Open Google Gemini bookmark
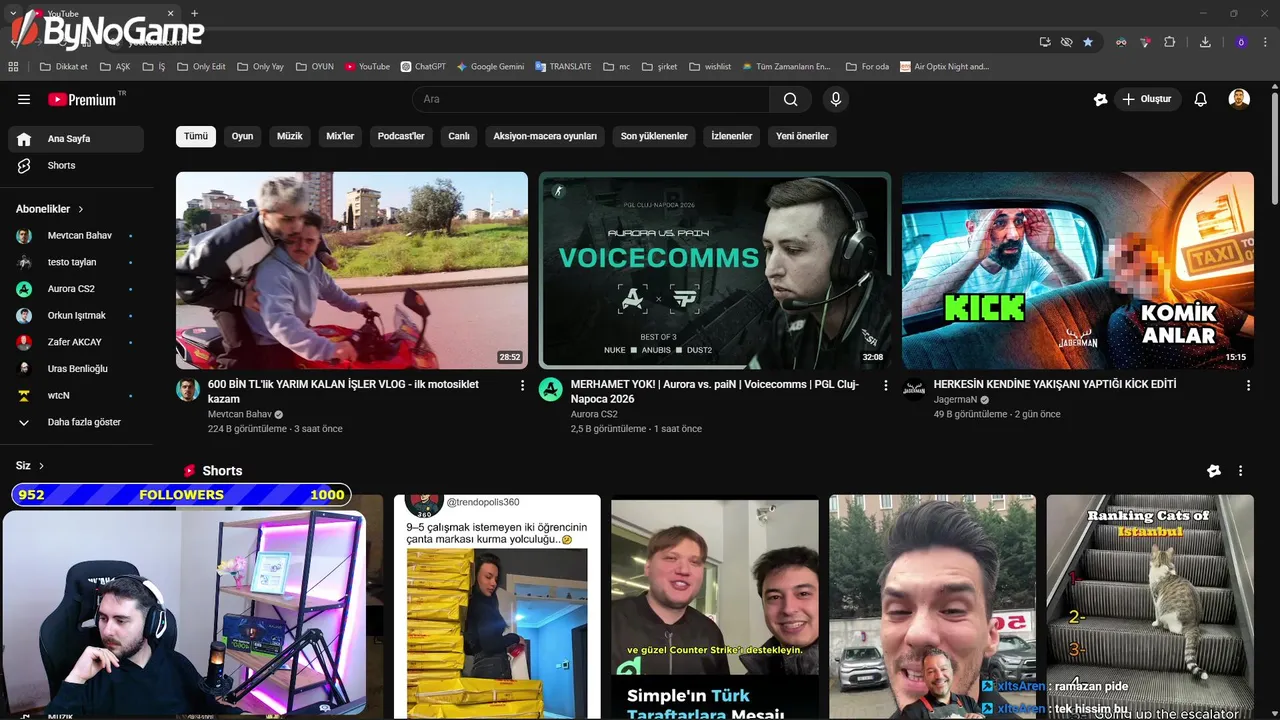Viewport: 1280px width, 720px height. tap(490, 67)
